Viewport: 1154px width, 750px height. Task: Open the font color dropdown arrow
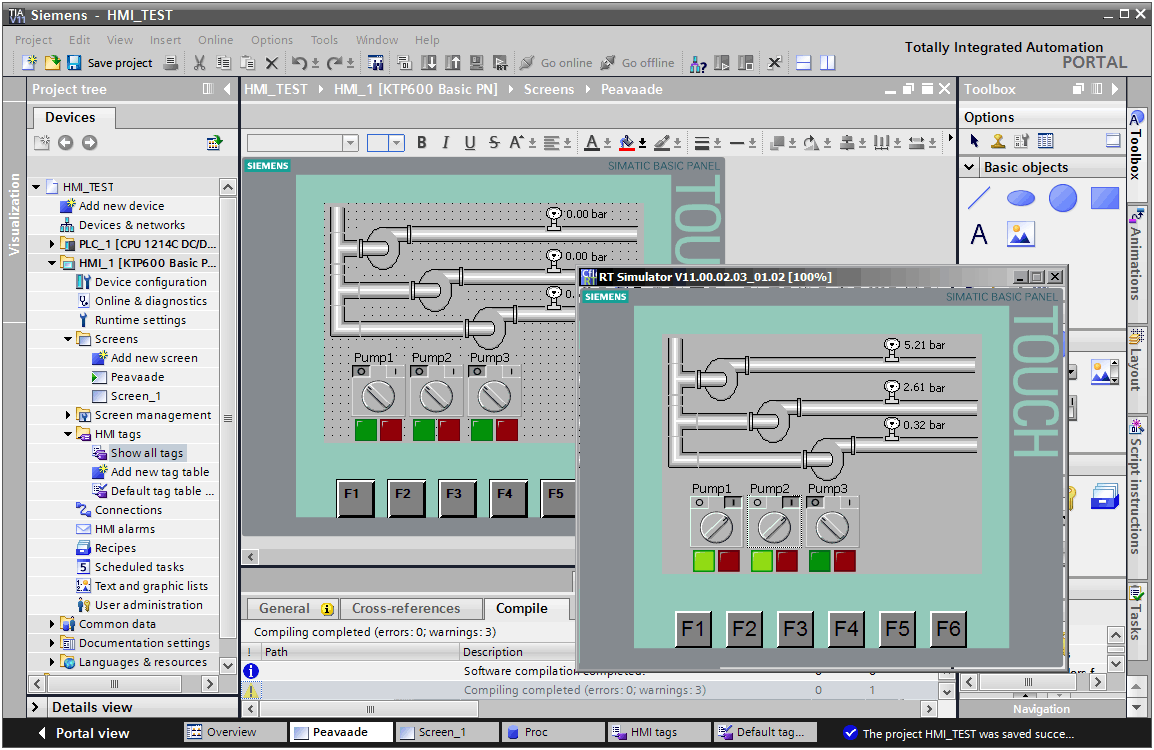click(x=607, y=144)
